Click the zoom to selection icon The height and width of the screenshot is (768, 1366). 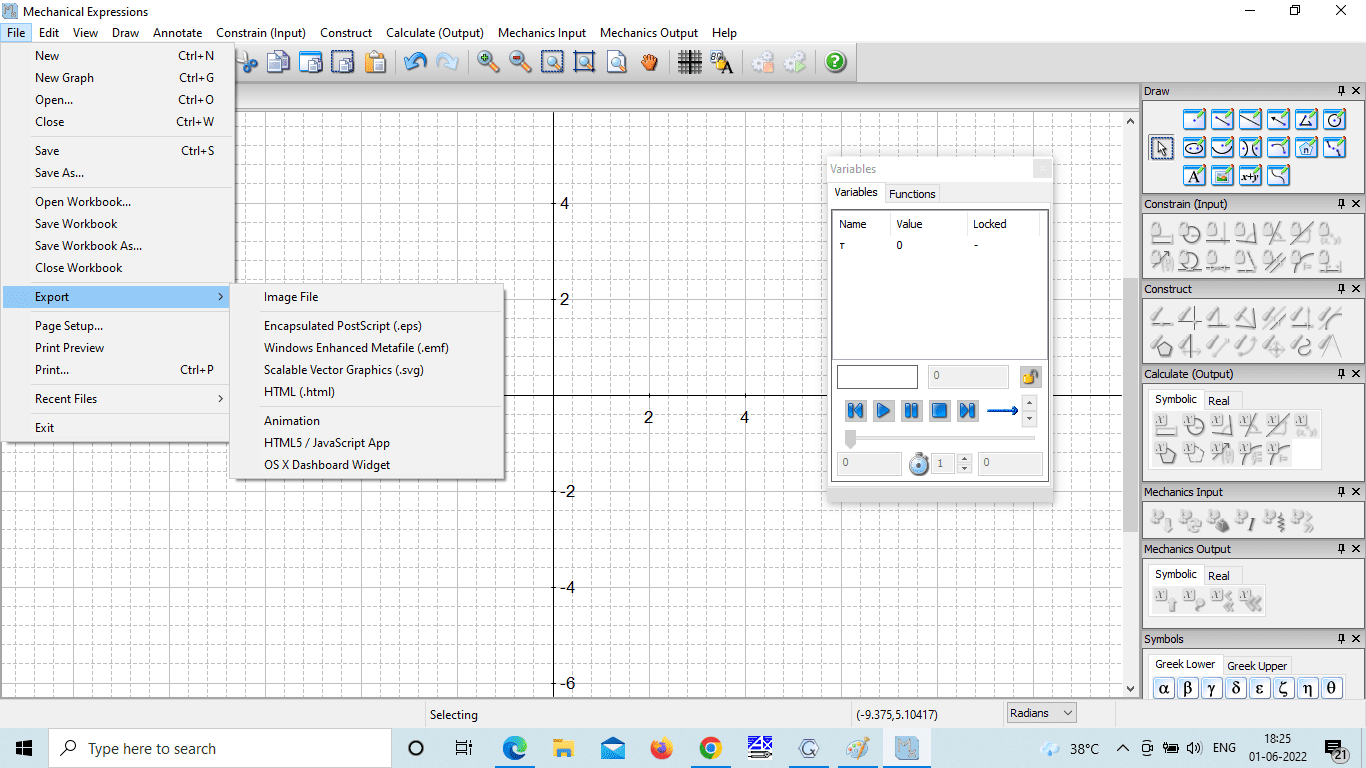(552, 62)
